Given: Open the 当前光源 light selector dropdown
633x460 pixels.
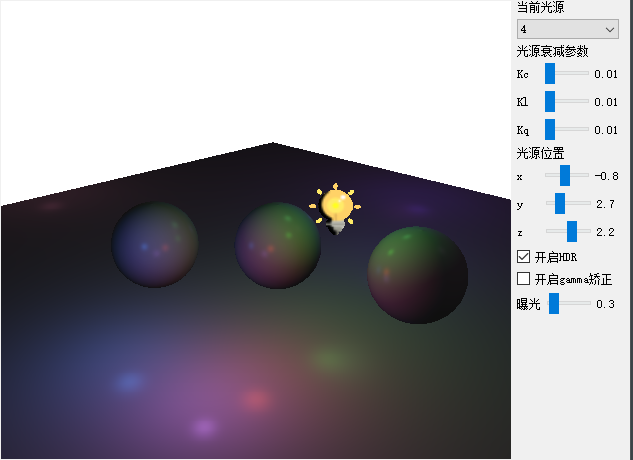Looking at the screenshot, I should coord(568,29).
